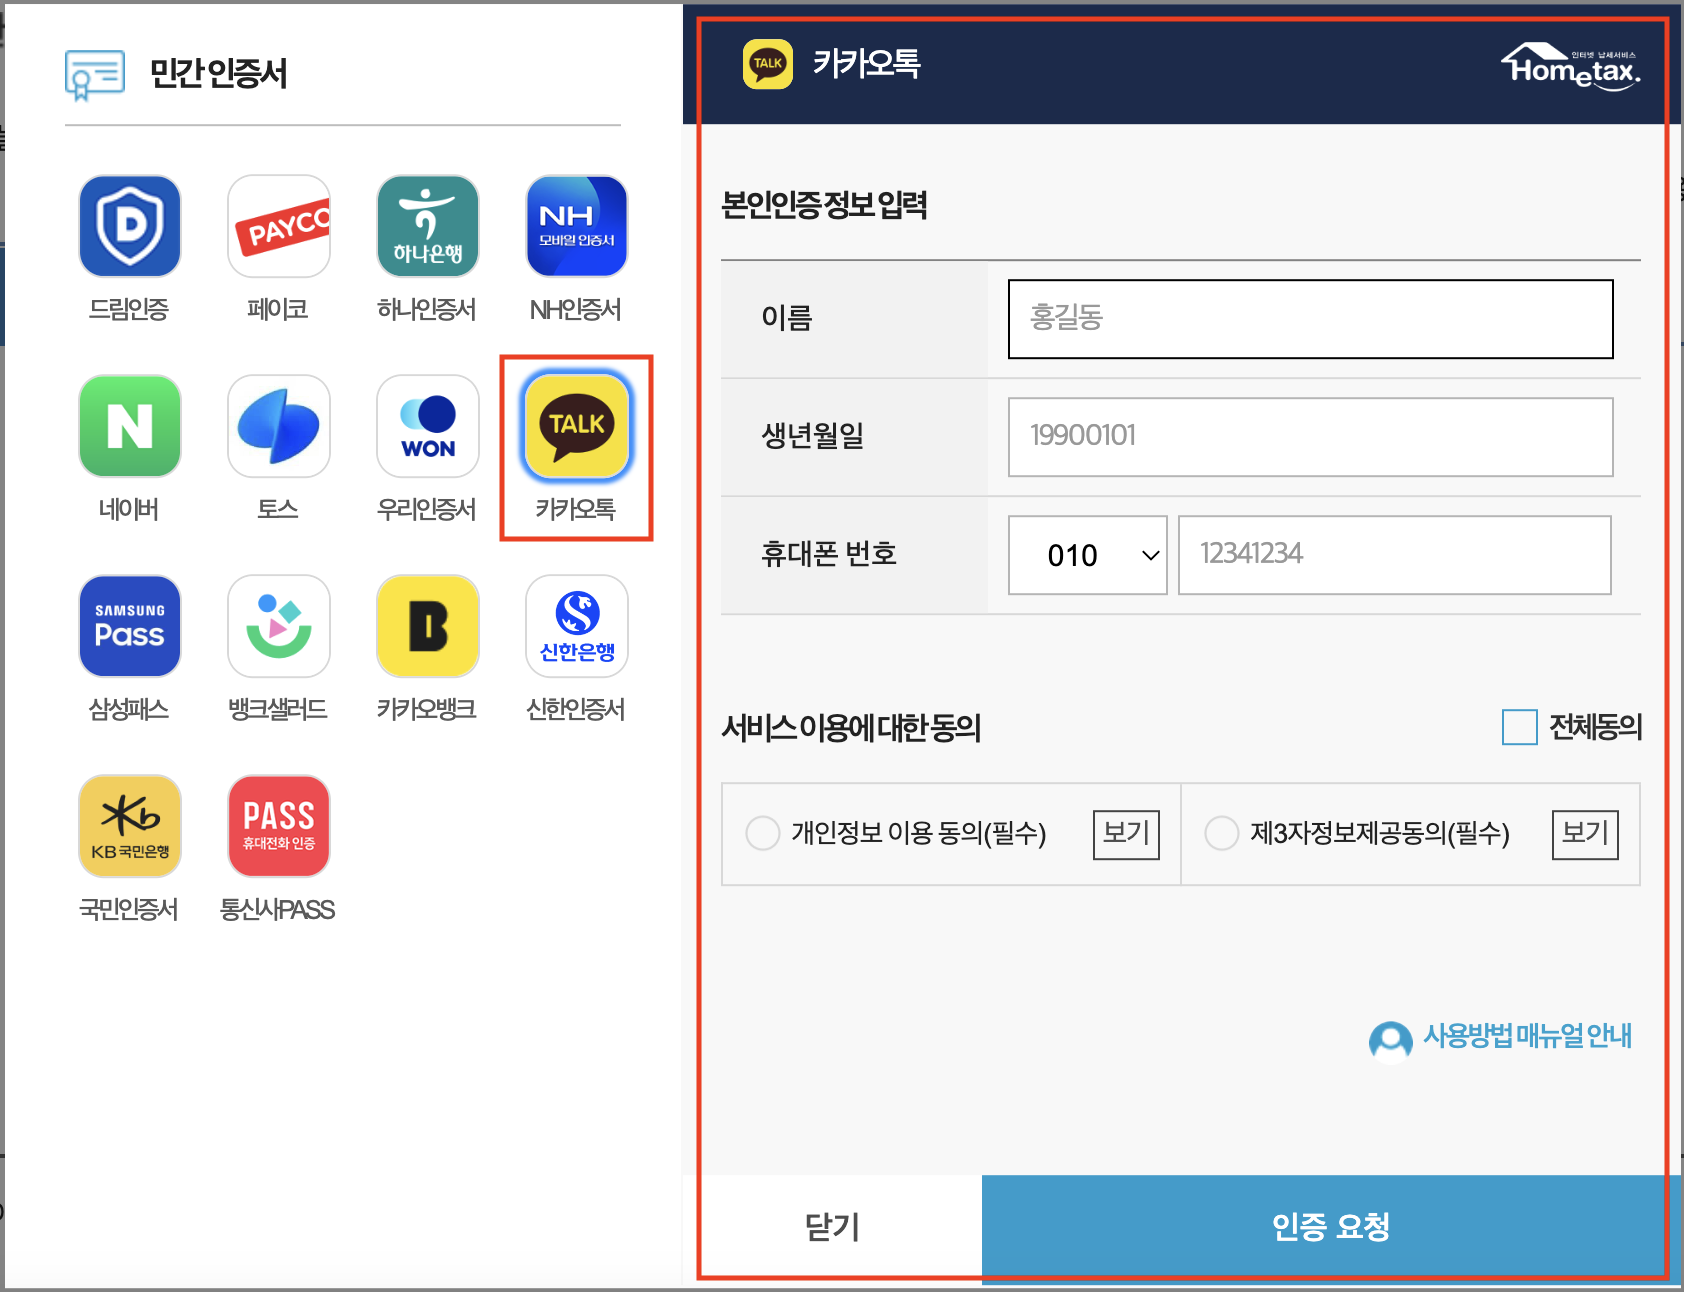Select 통신사PASS from the certificate list
Image resolution: width=1684 pixels, height=1292 pixels.
278,826
